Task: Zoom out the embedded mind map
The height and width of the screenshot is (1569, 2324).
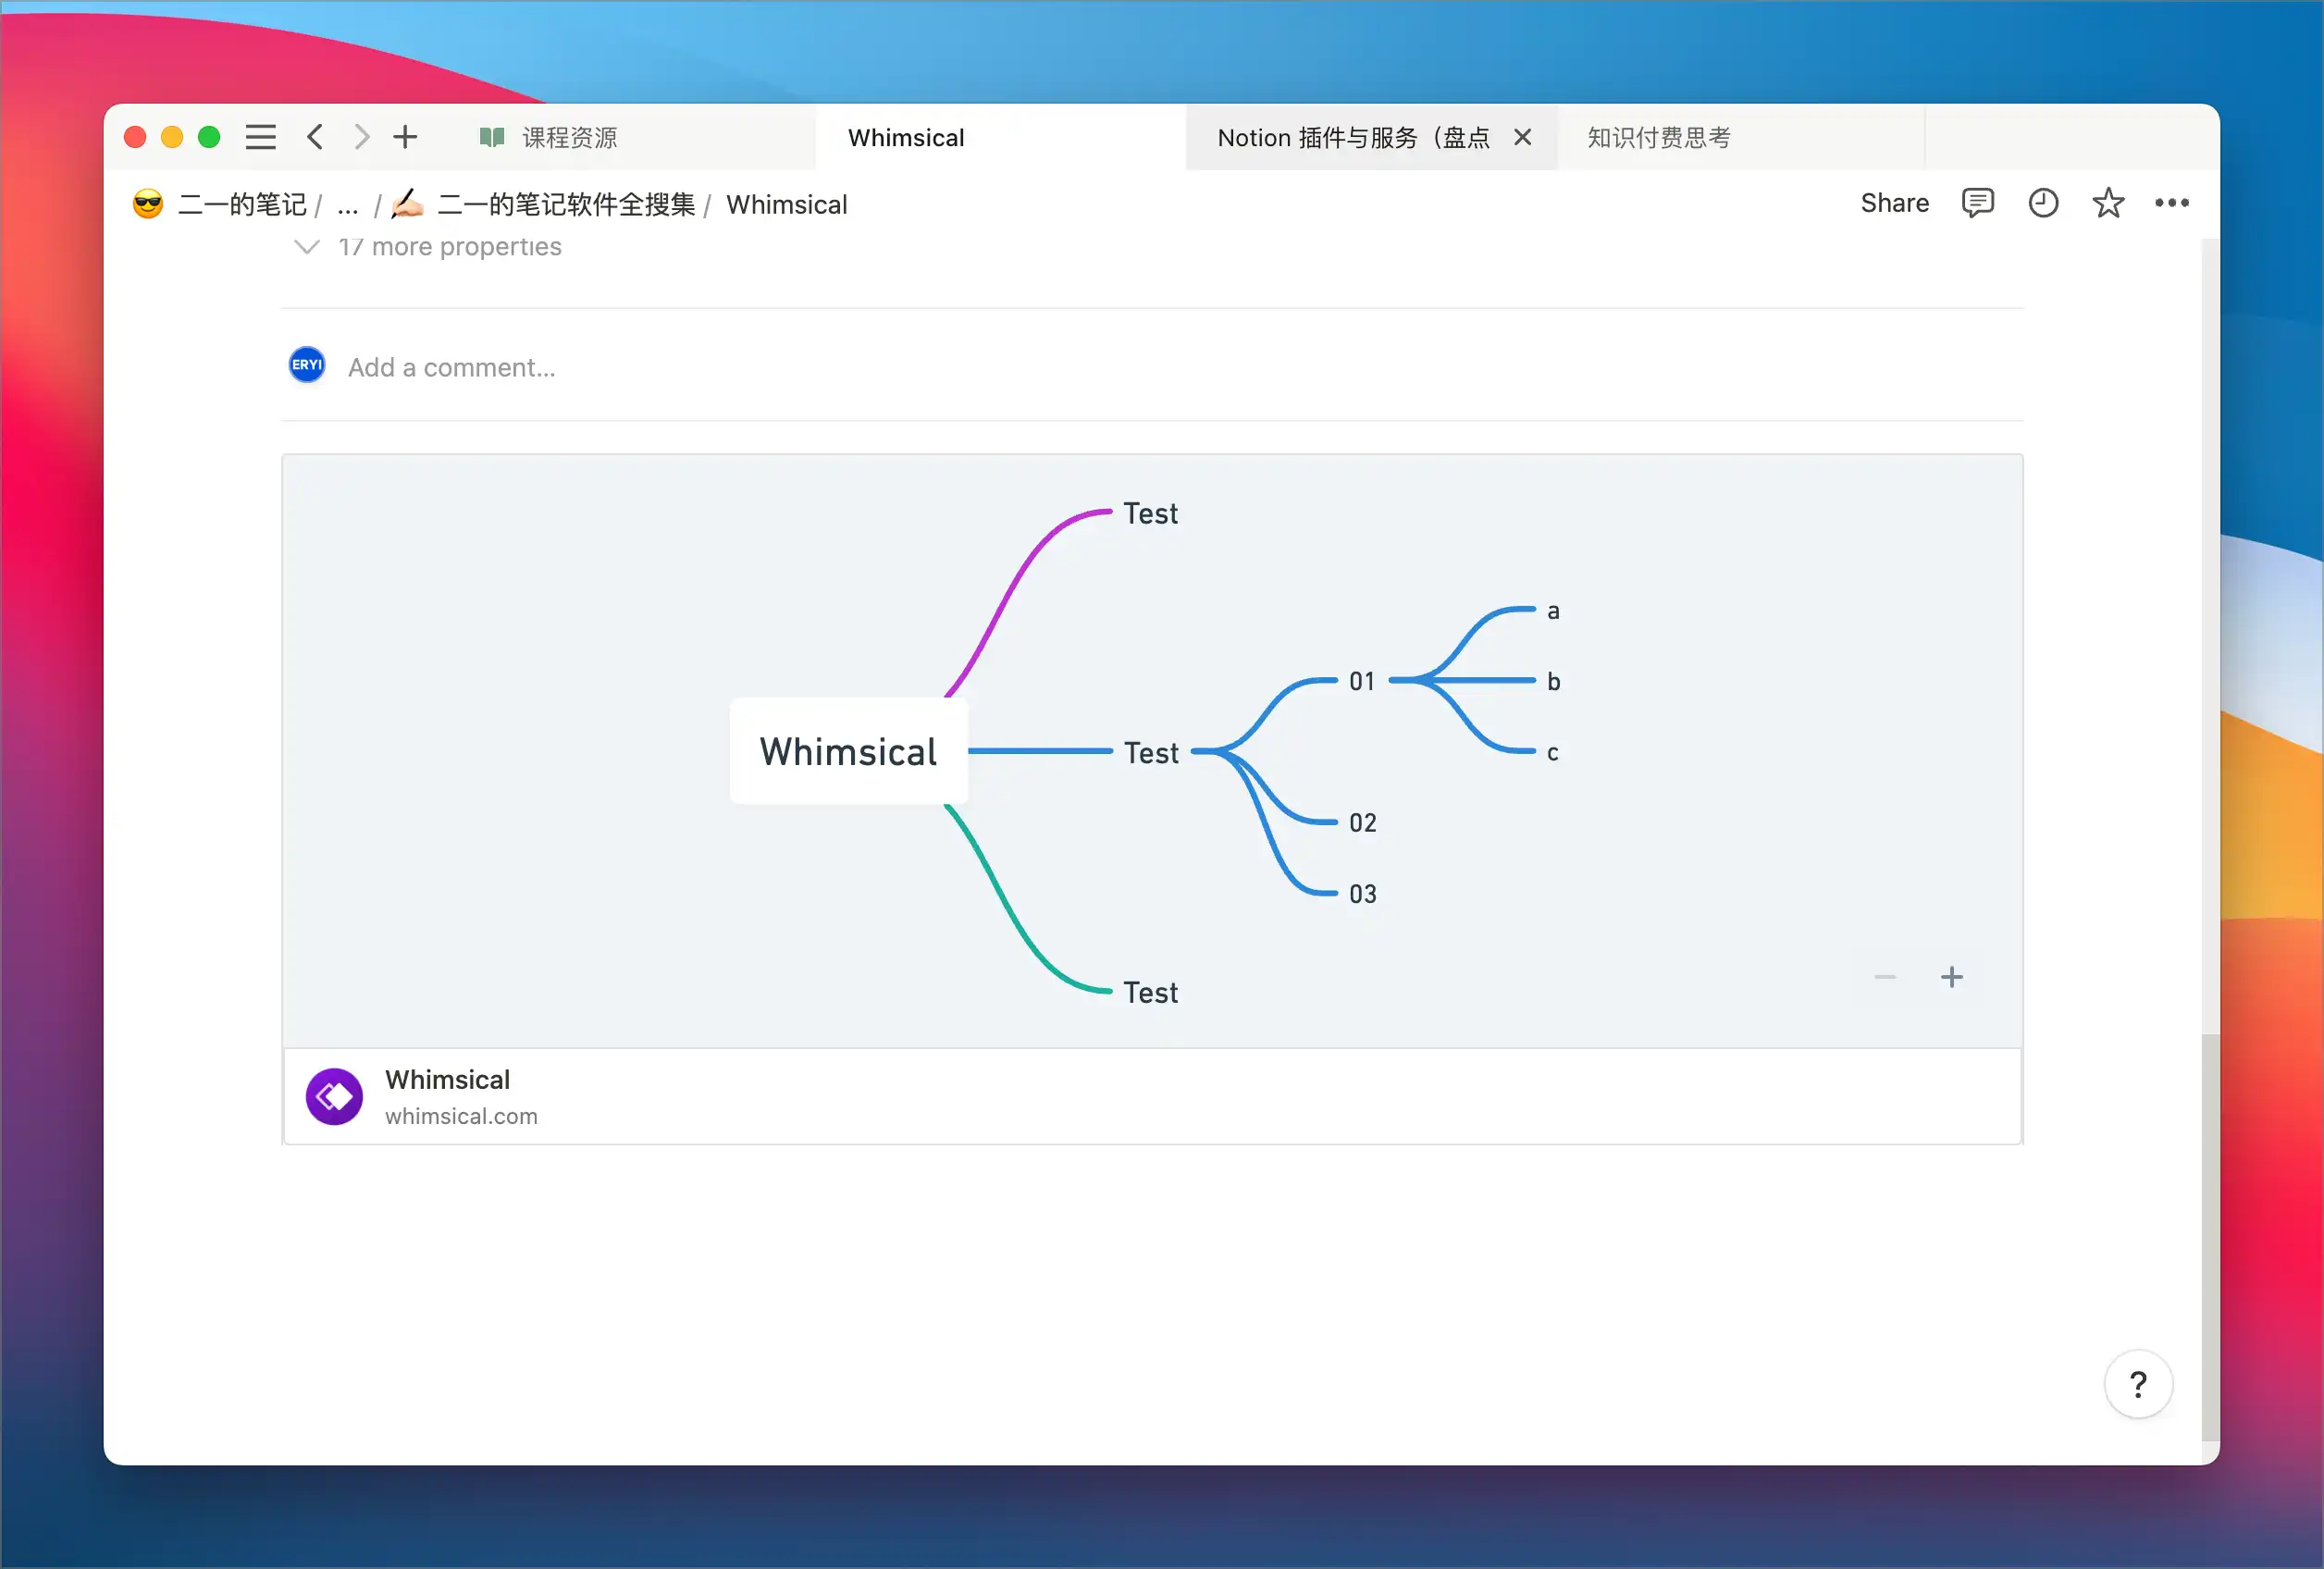Action: (x=1885, y=977)
